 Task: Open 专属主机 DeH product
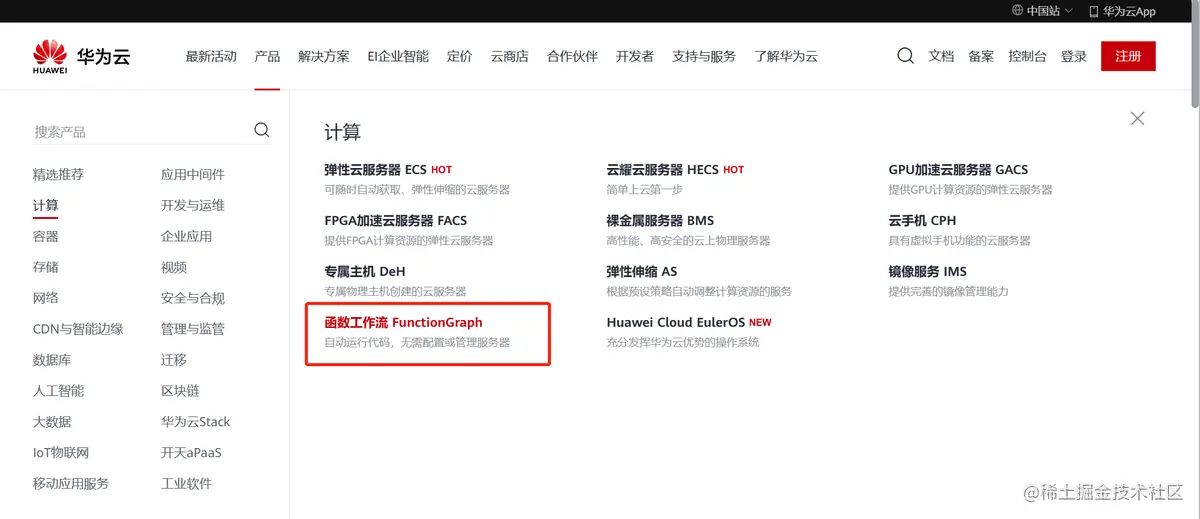click(365, 271)
